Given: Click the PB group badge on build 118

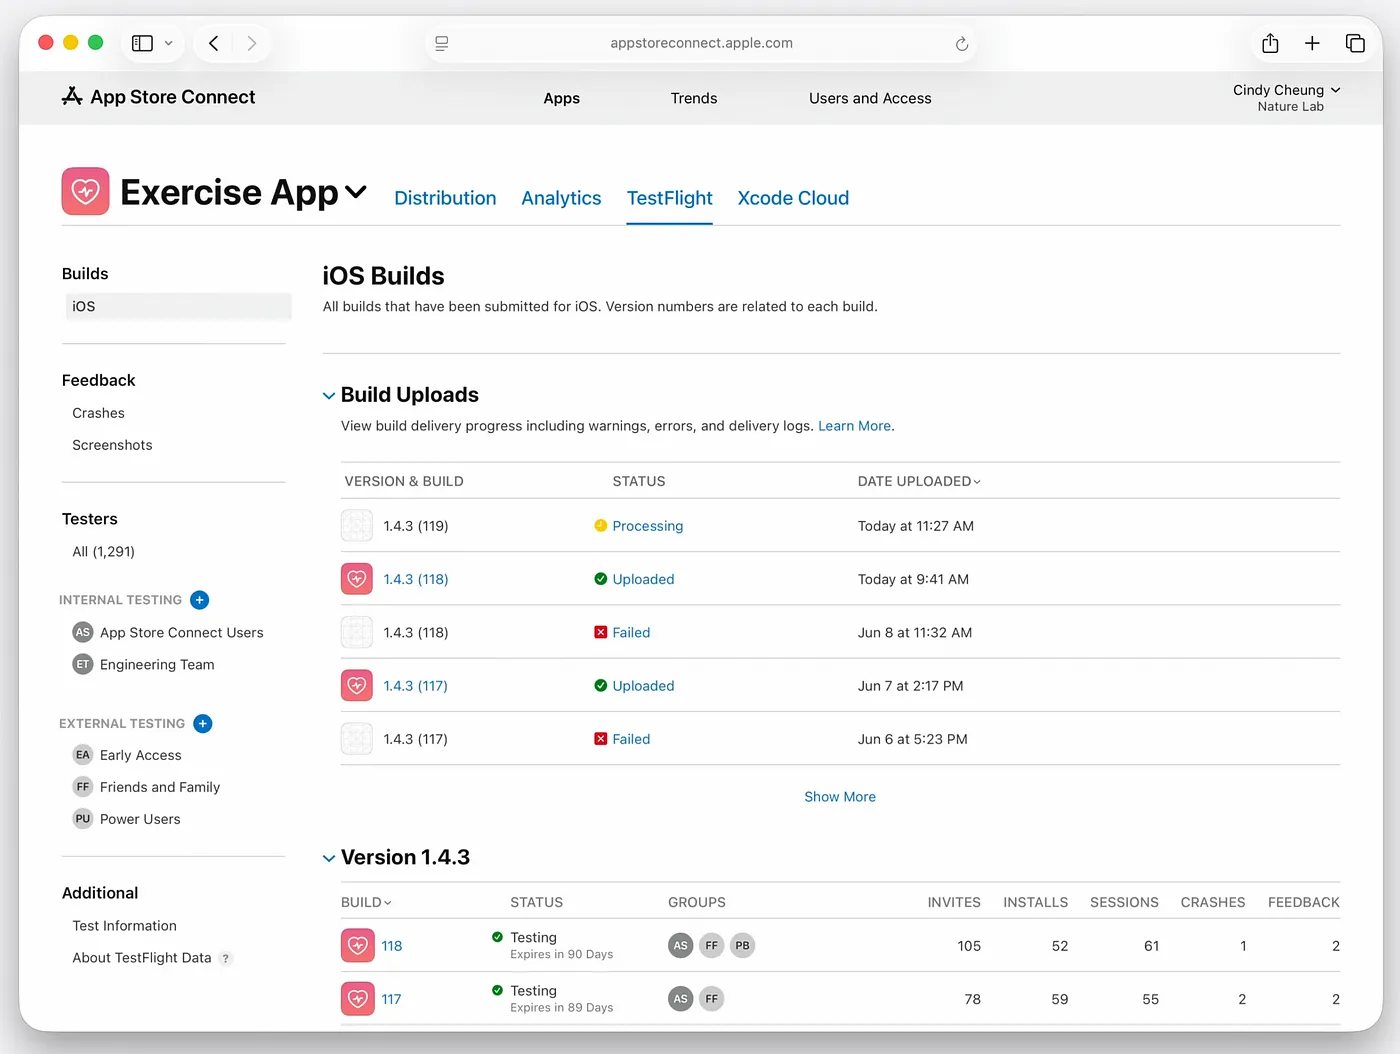Looking at the screenshot, I should [x=742, y=946].
